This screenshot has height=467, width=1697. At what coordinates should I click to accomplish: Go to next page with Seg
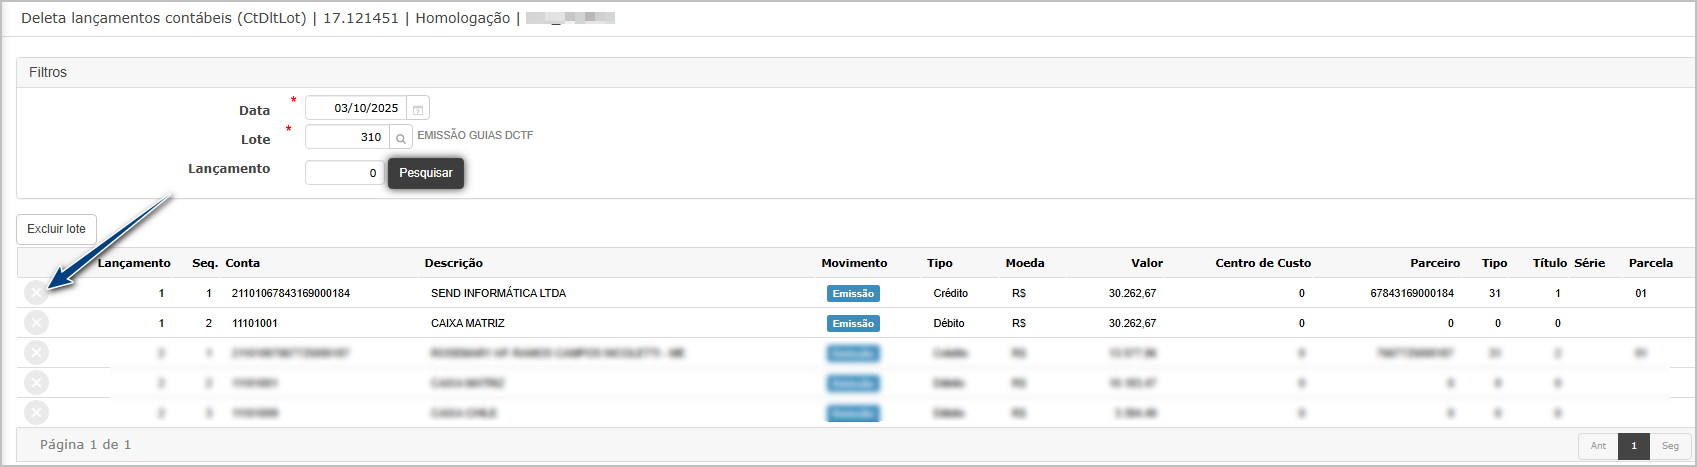[1670, 446]
